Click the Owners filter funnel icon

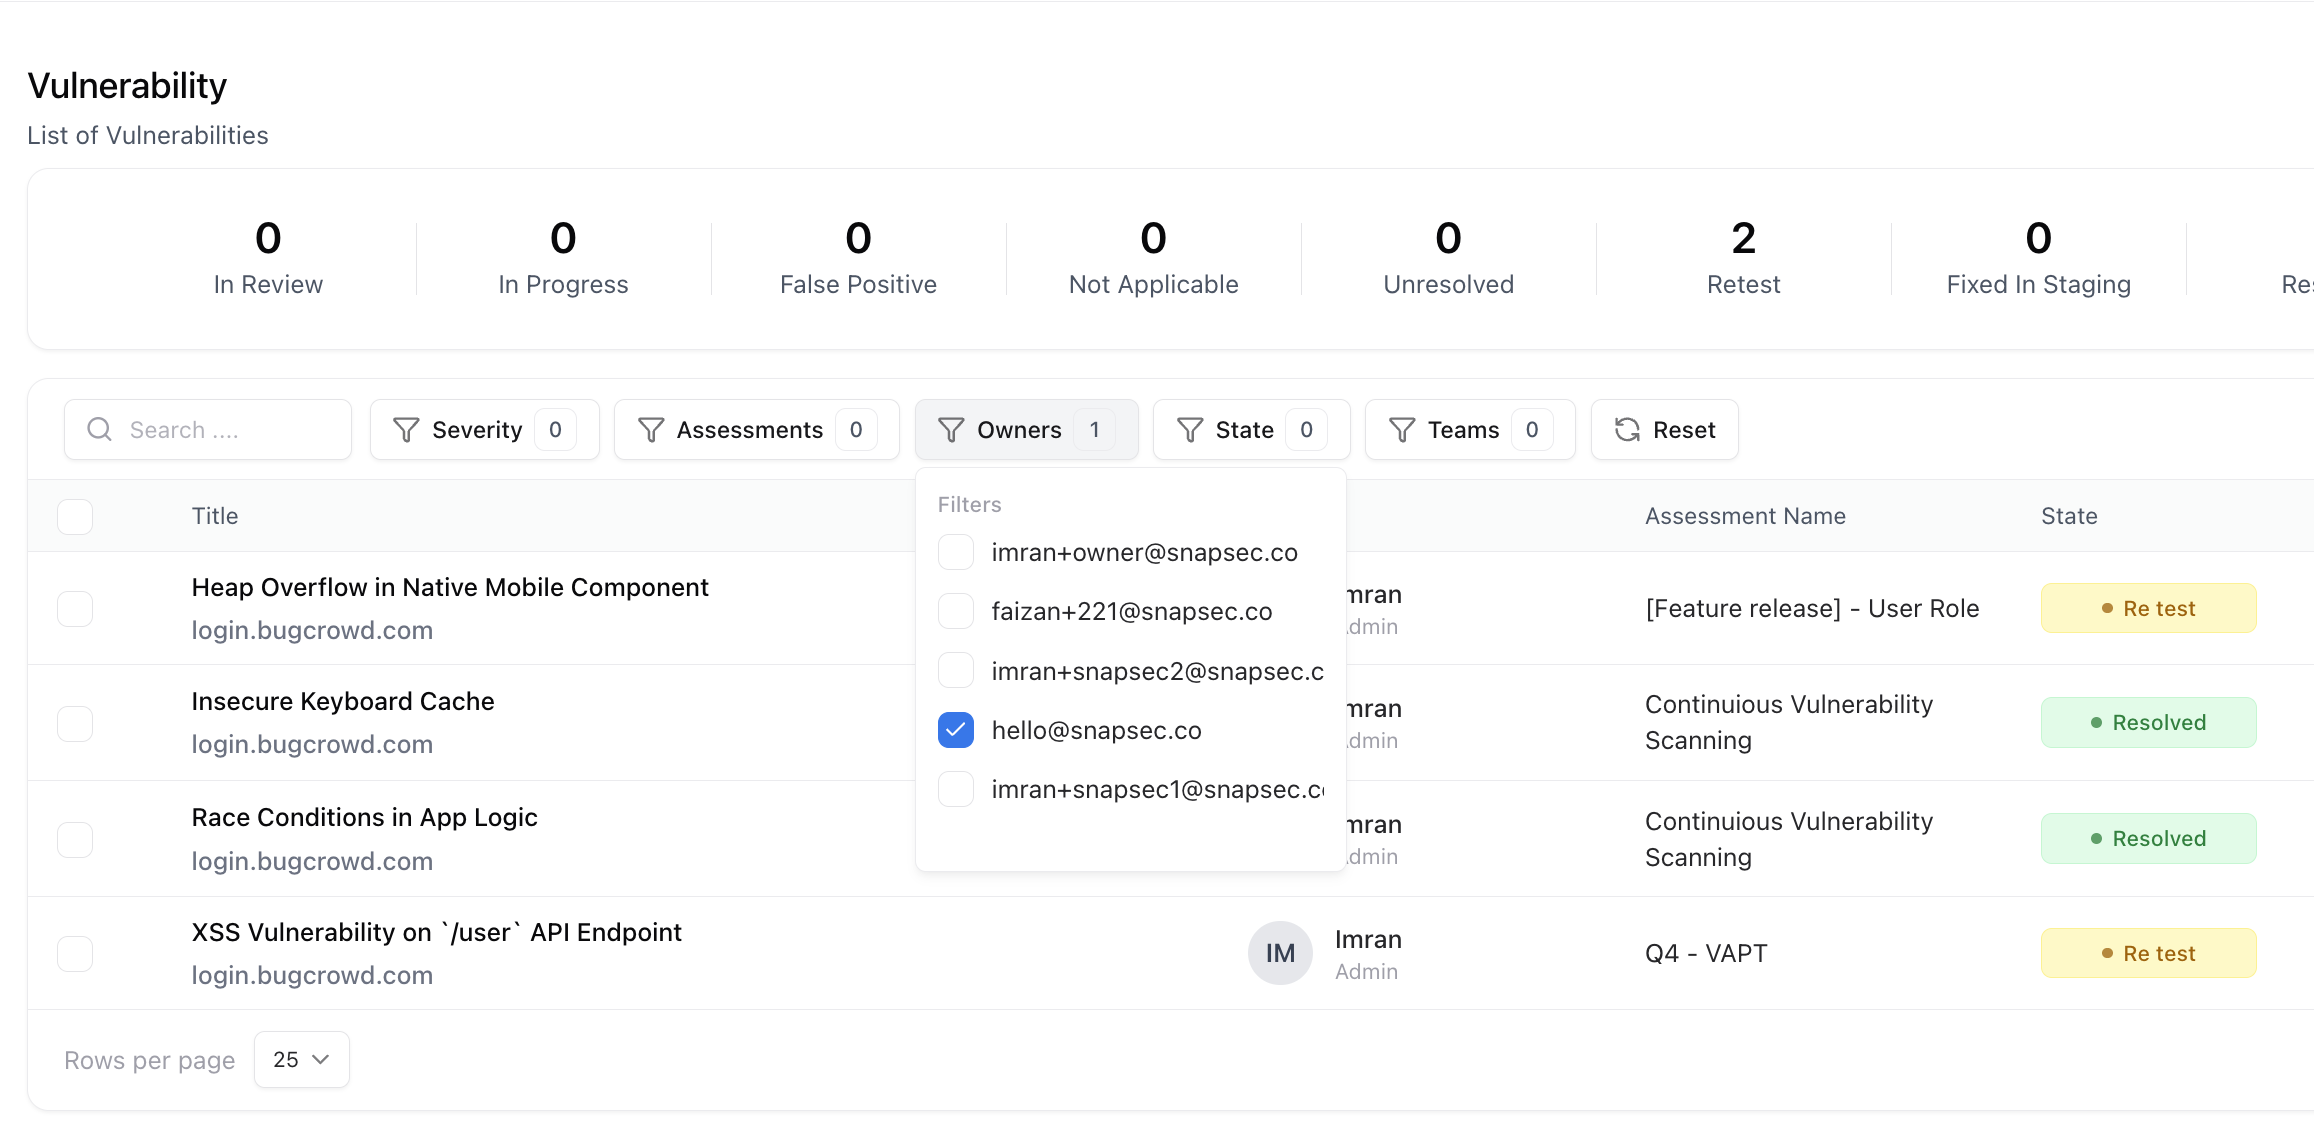(x=951, y=429)
